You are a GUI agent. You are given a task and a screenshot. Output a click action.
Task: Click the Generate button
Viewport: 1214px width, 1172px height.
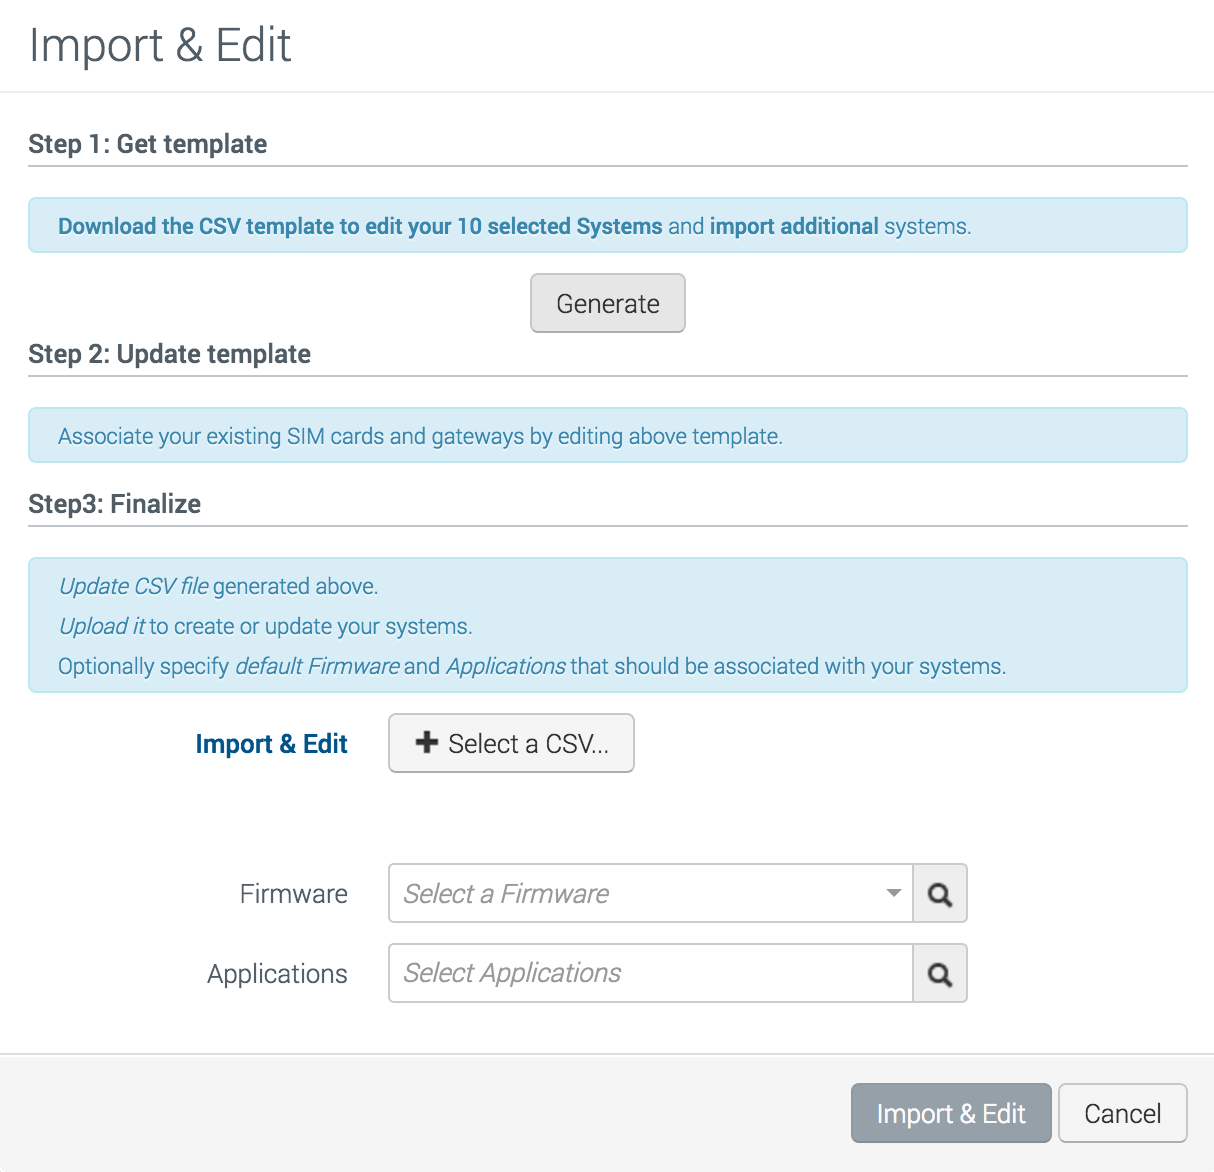coord(608,303)
